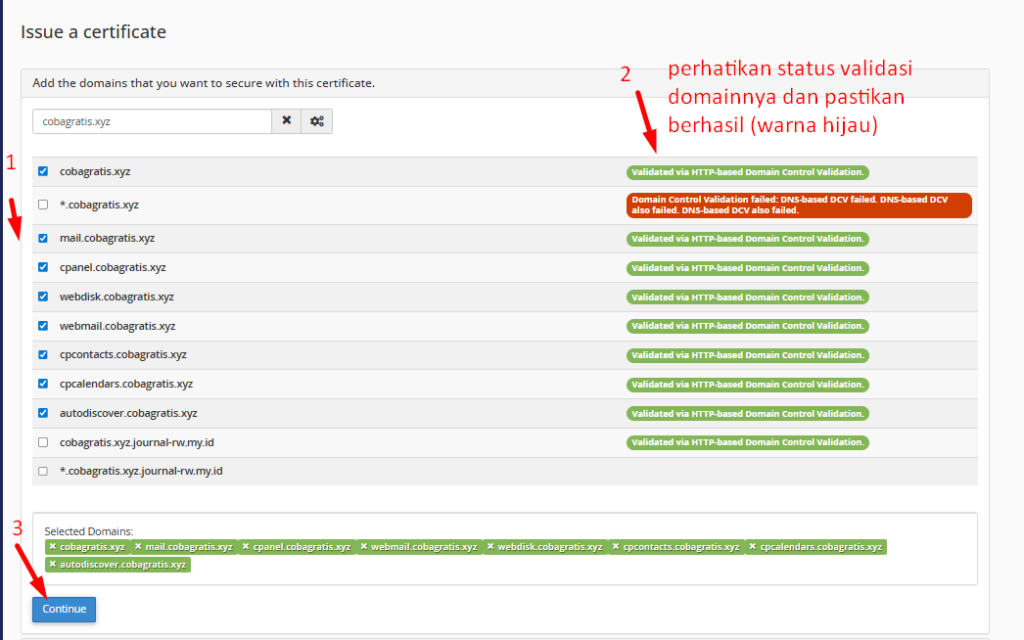Screen dimensions: 1024x640
Task: Select the *.cobagratis.xyz.journal-rw.my.id checkbox
Action: (x=42, y=471)
